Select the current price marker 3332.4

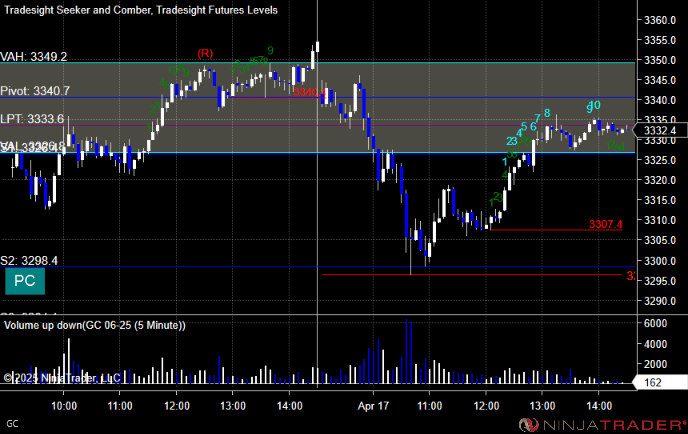(660, 130)
